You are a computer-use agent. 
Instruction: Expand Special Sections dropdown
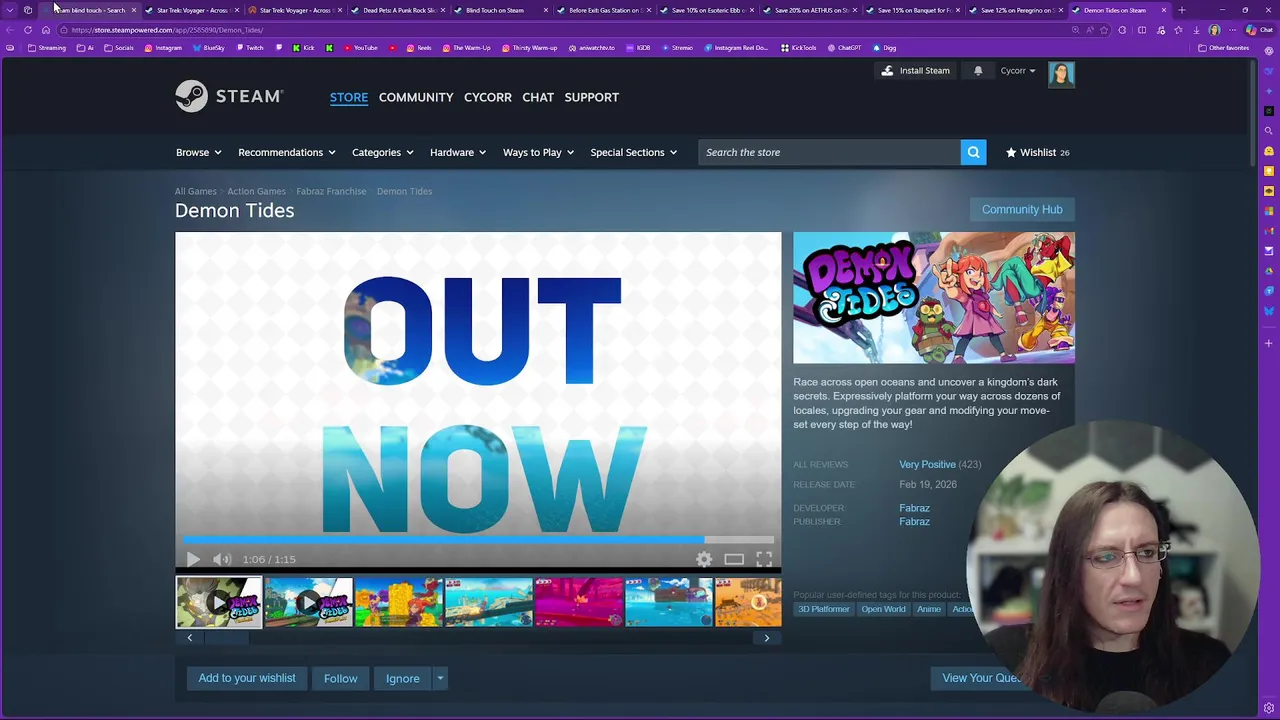coord(633,152)
